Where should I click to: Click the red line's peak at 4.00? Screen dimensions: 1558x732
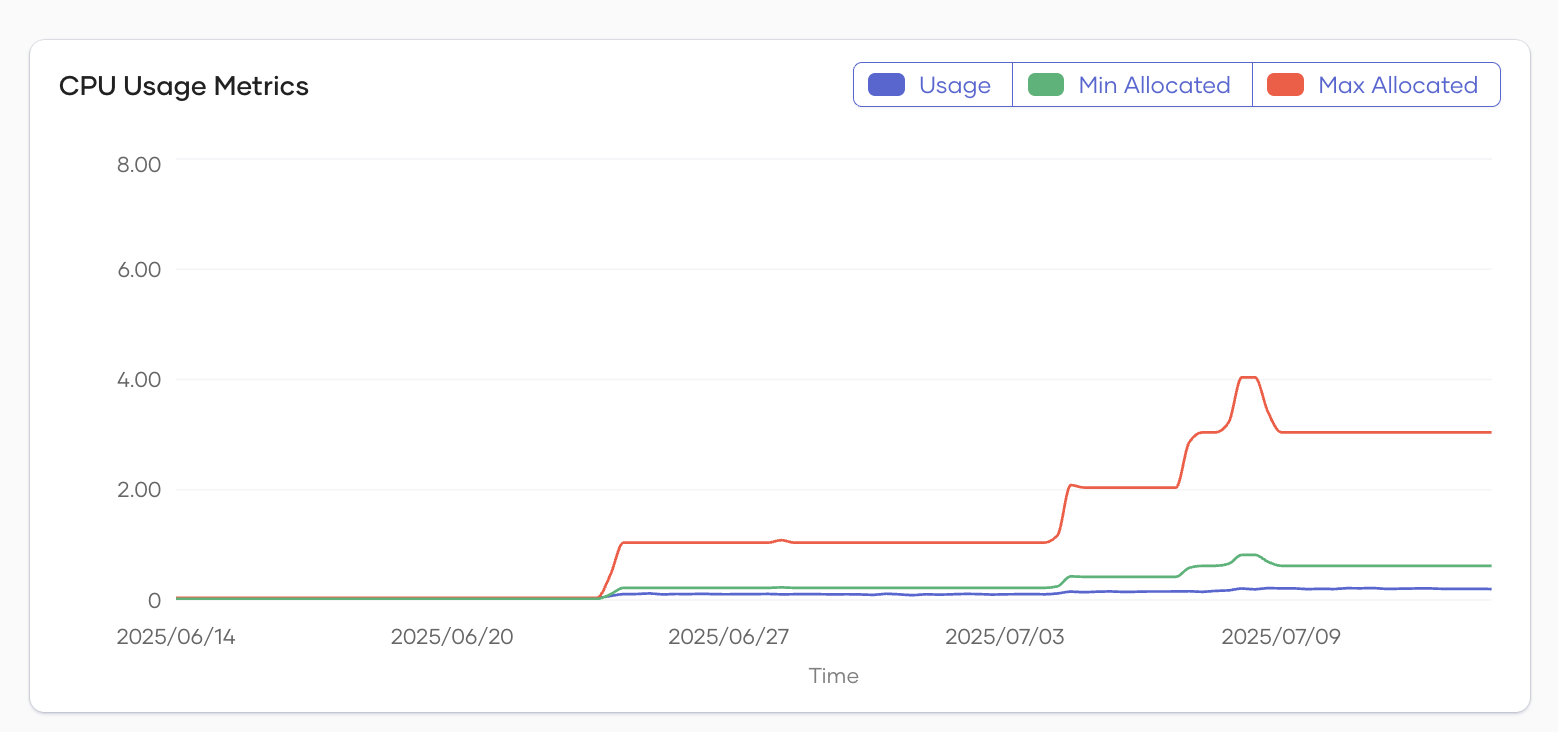[1247, 377]
